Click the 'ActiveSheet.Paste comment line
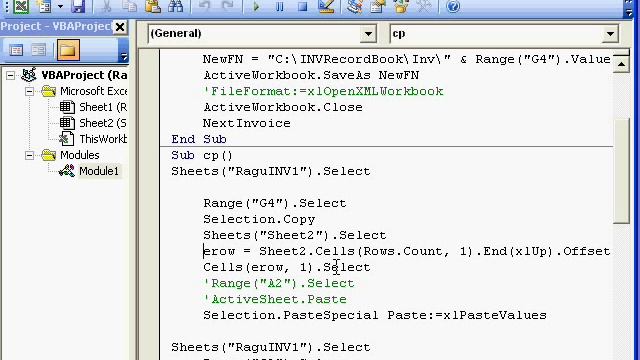 [275, 299]
